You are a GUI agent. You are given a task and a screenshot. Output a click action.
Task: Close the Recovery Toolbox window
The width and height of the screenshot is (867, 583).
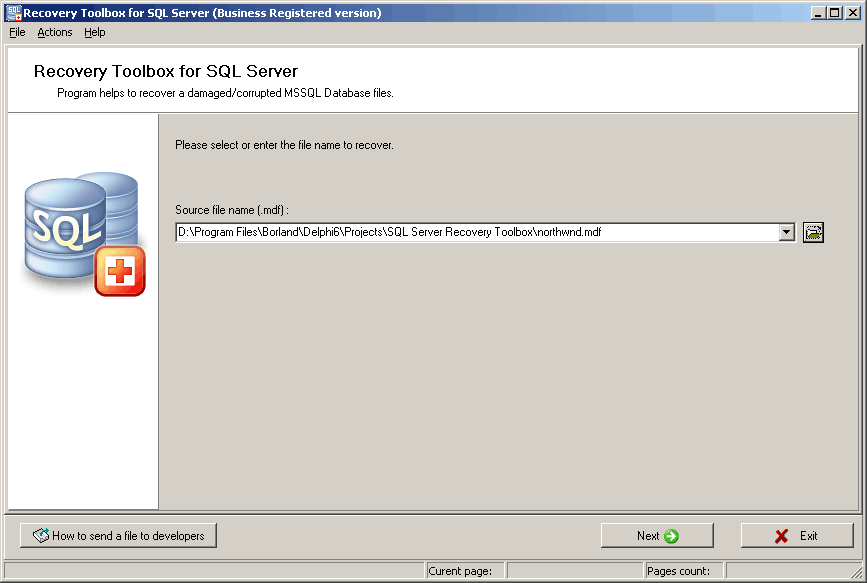853,13
